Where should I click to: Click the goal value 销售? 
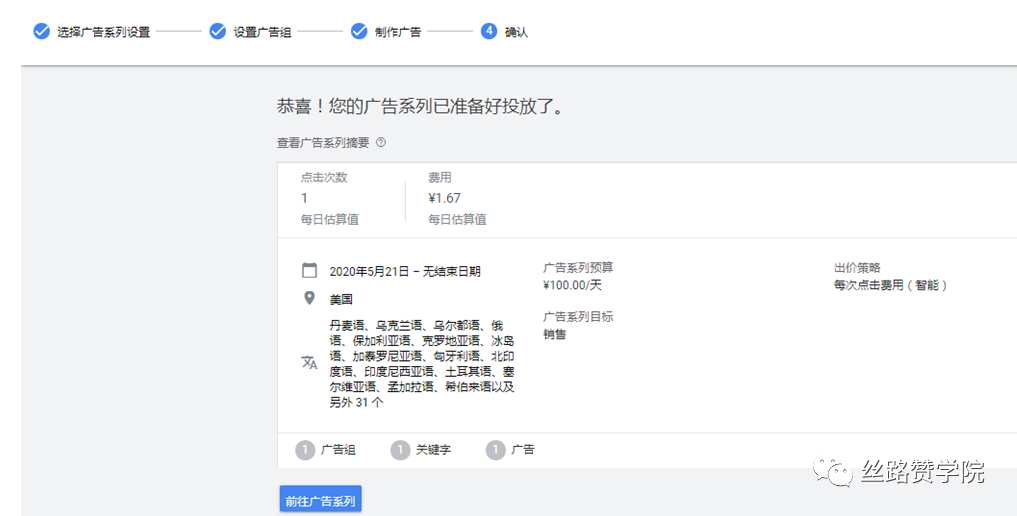[555, 334]
